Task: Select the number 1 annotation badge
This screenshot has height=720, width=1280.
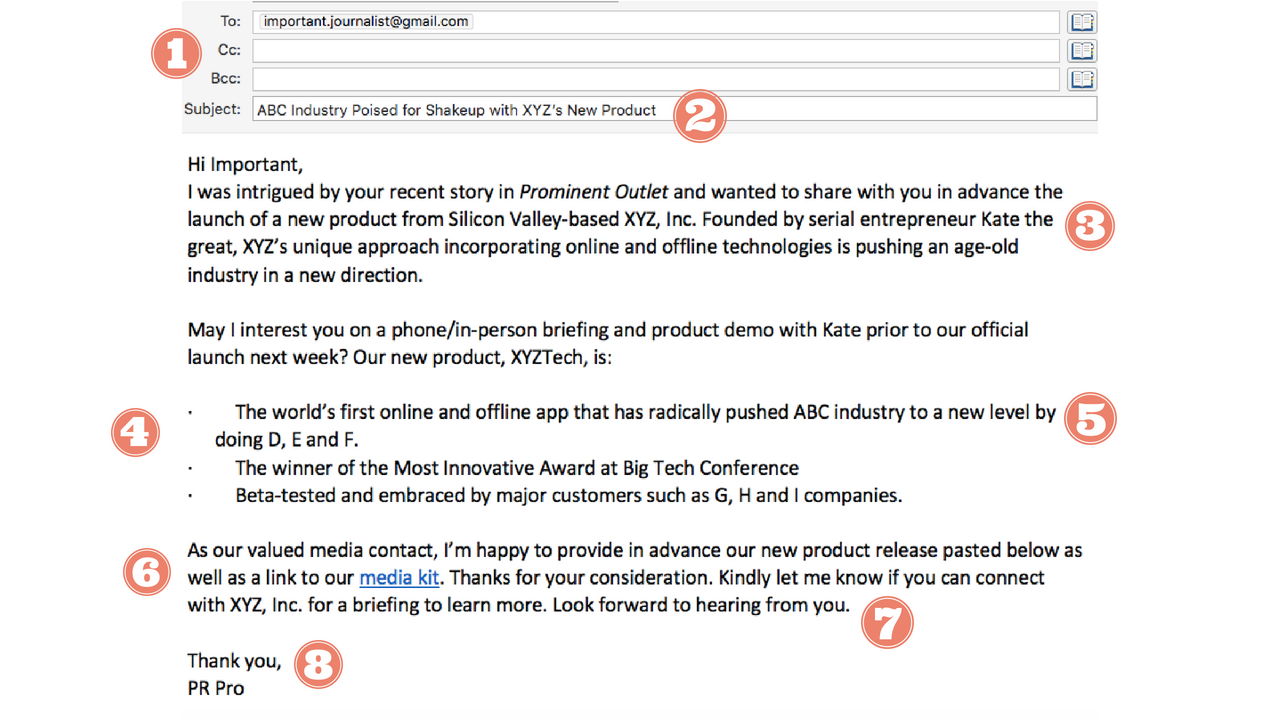Action: point(176,53)
